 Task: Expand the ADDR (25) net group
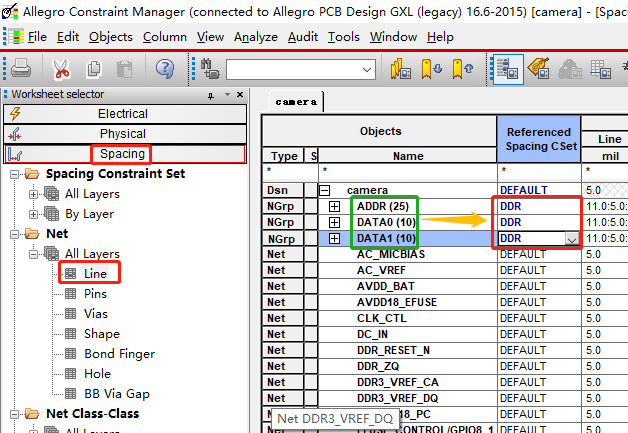(334, 206)
